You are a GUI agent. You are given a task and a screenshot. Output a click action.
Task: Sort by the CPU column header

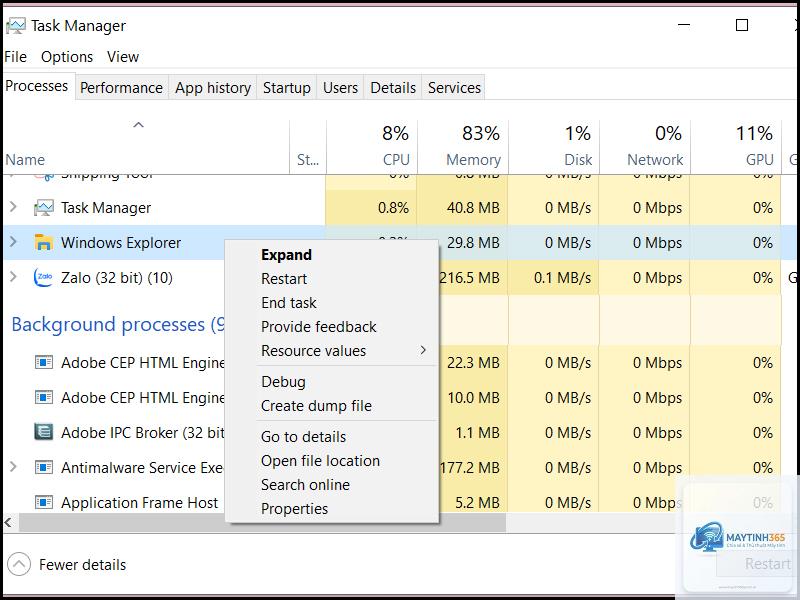tap(372, 147)
